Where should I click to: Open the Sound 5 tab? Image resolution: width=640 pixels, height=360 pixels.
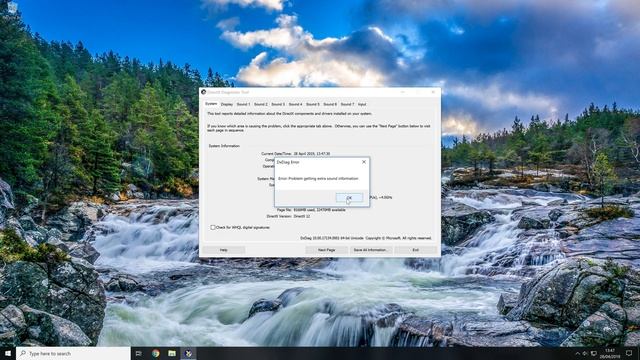tap(313, 104)
